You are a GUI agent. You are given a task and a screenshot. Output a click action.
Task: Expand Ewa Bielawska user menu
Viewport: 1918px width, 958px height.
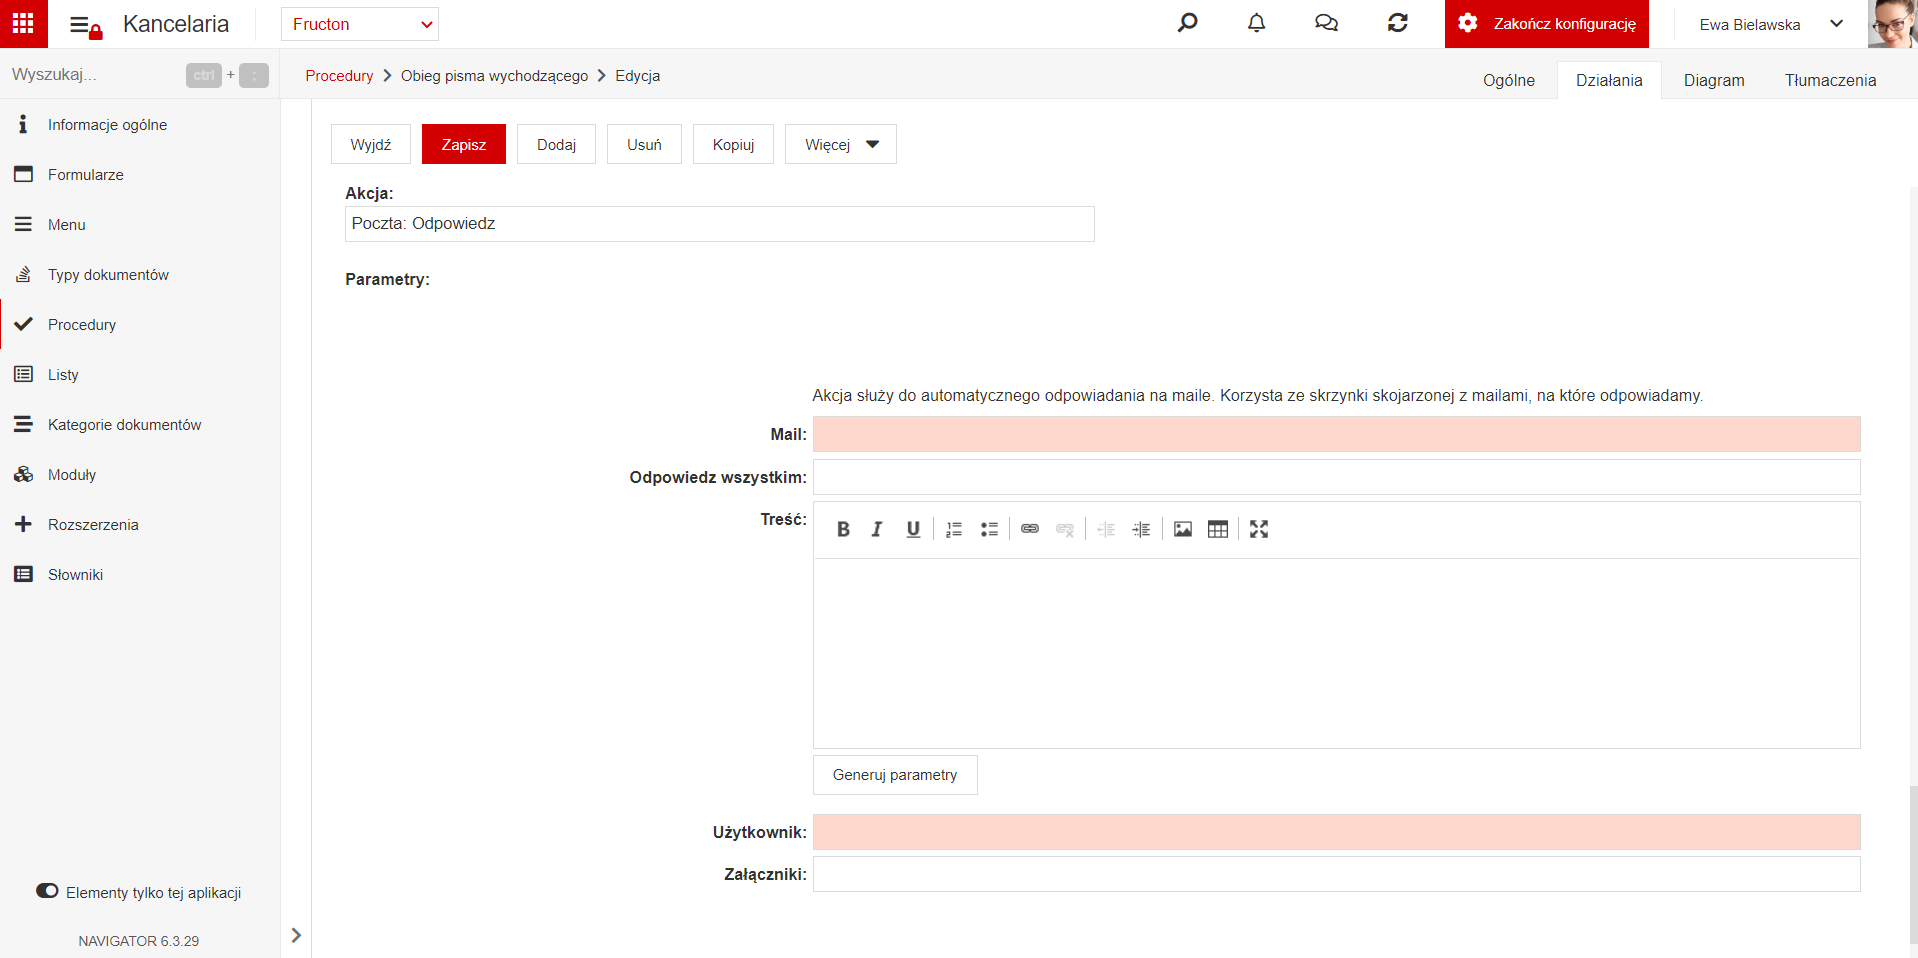(x=1770, y=24)
